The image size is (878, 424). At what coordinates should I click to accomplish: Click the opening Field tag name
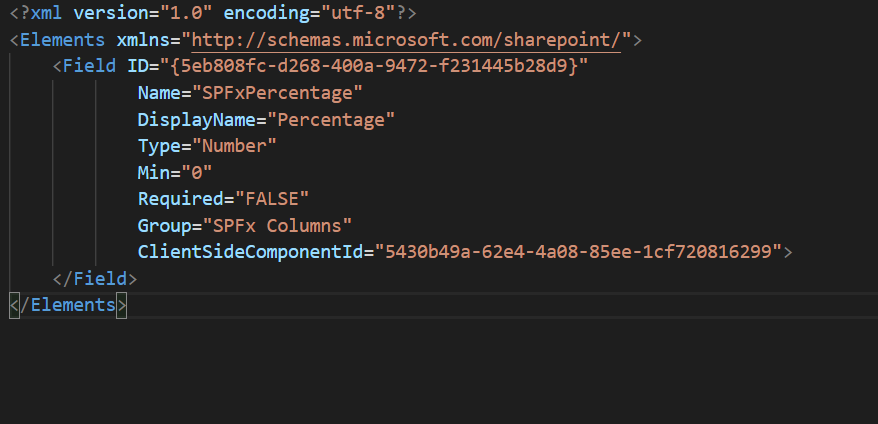pos(90,67)
